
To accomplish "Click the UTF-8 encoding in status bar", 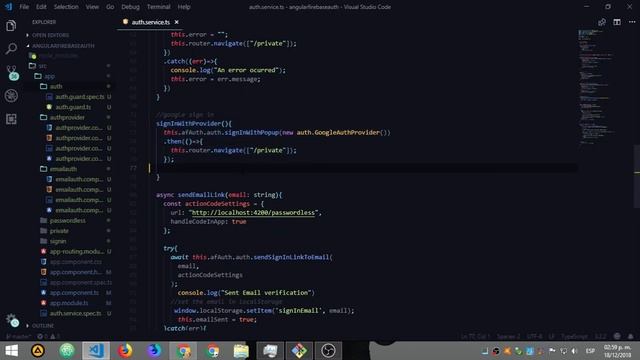I will [x=534, y=337].
